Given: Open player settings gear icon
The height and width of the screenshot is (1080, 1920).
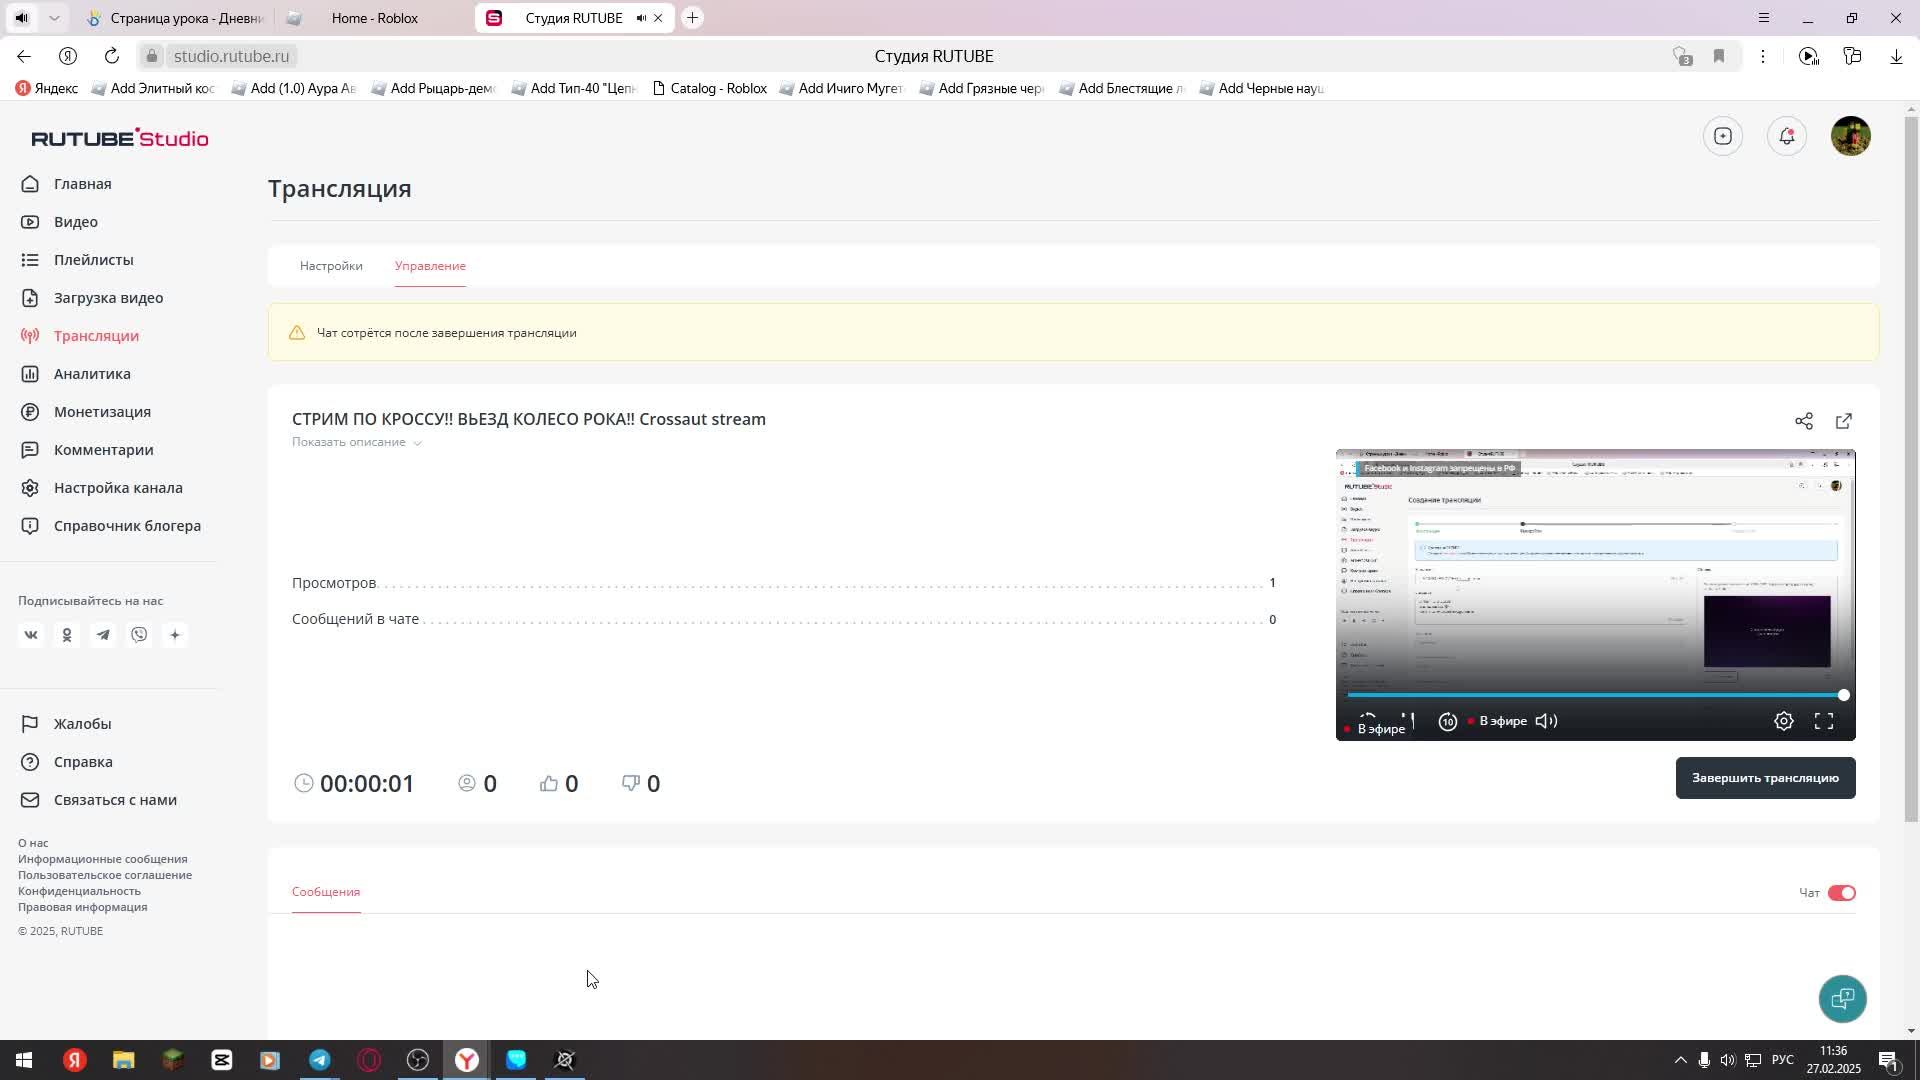Looking at the screenshot, I should point(1783,721).
